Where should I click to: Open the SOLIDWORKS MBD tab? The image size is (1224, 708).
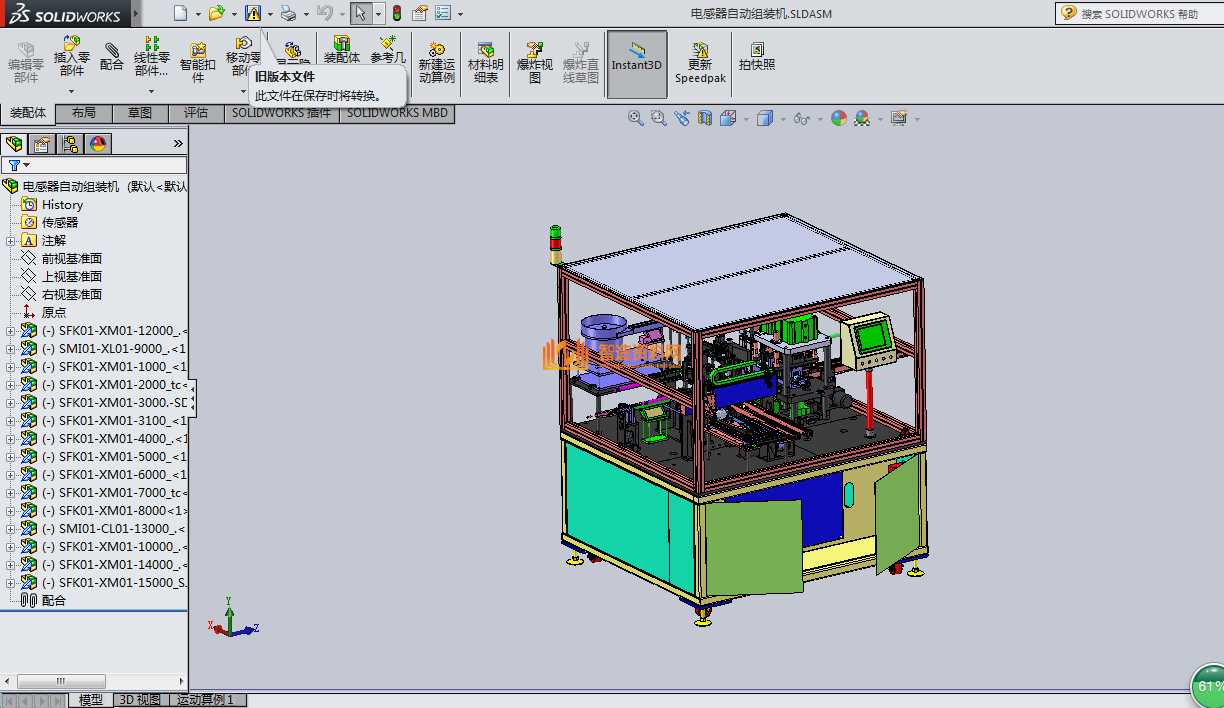[397, 114]
